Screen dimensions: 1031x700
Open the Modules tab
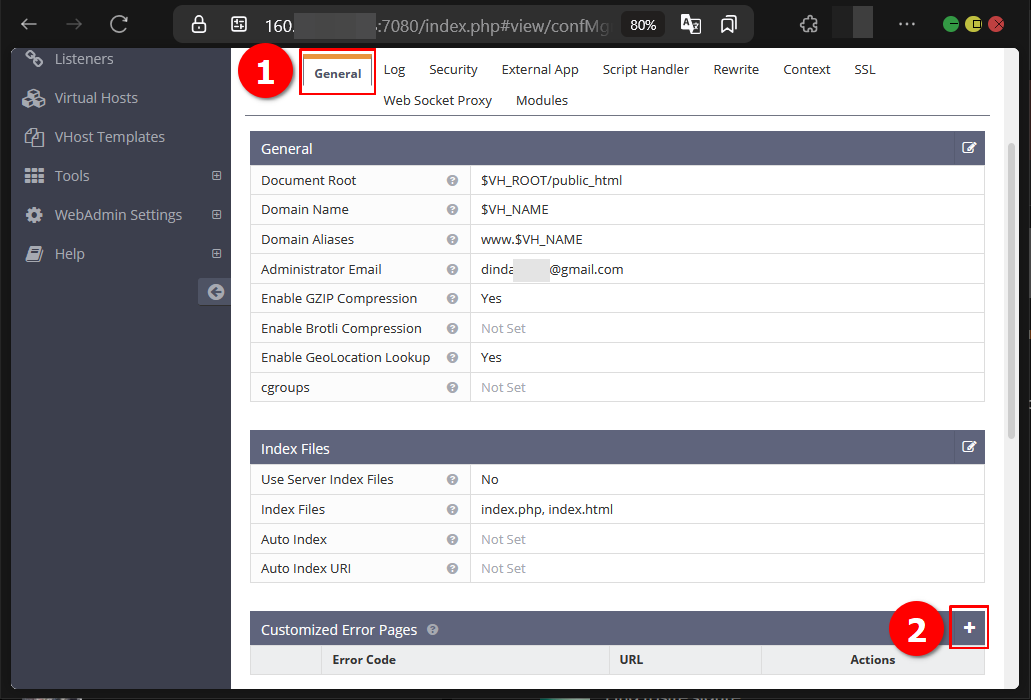pyautogui.click(x=542, y=101)
